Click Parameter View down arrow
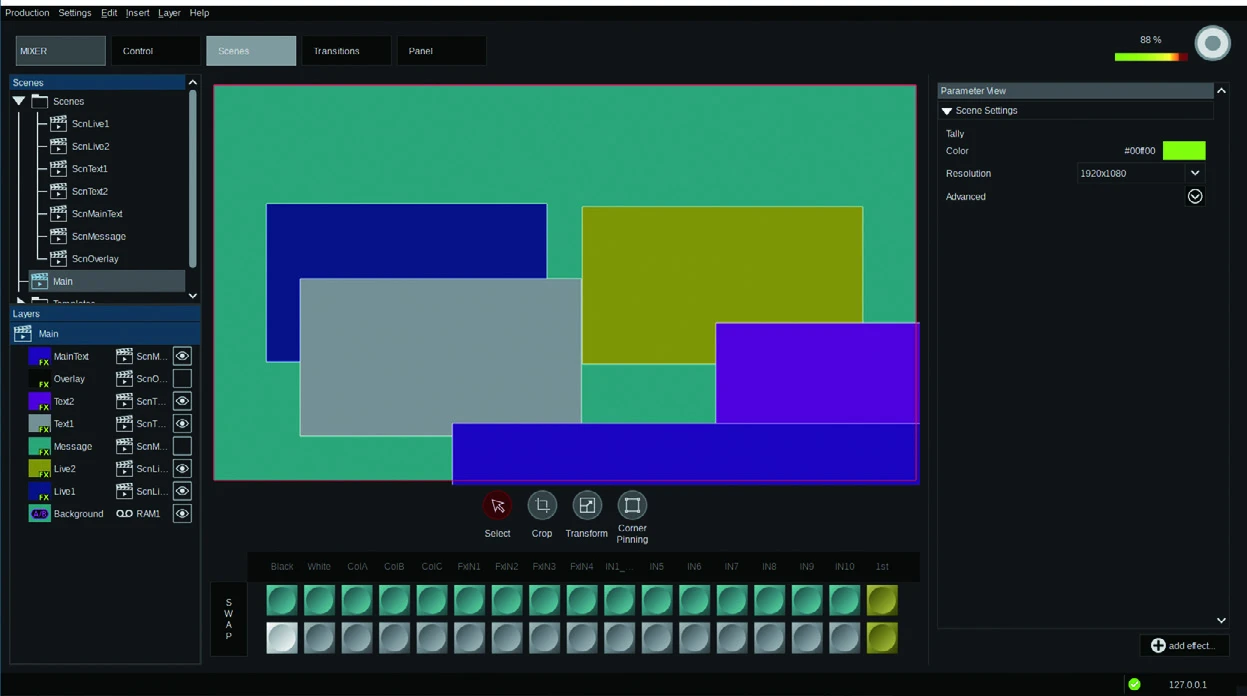 (1221, 620)
